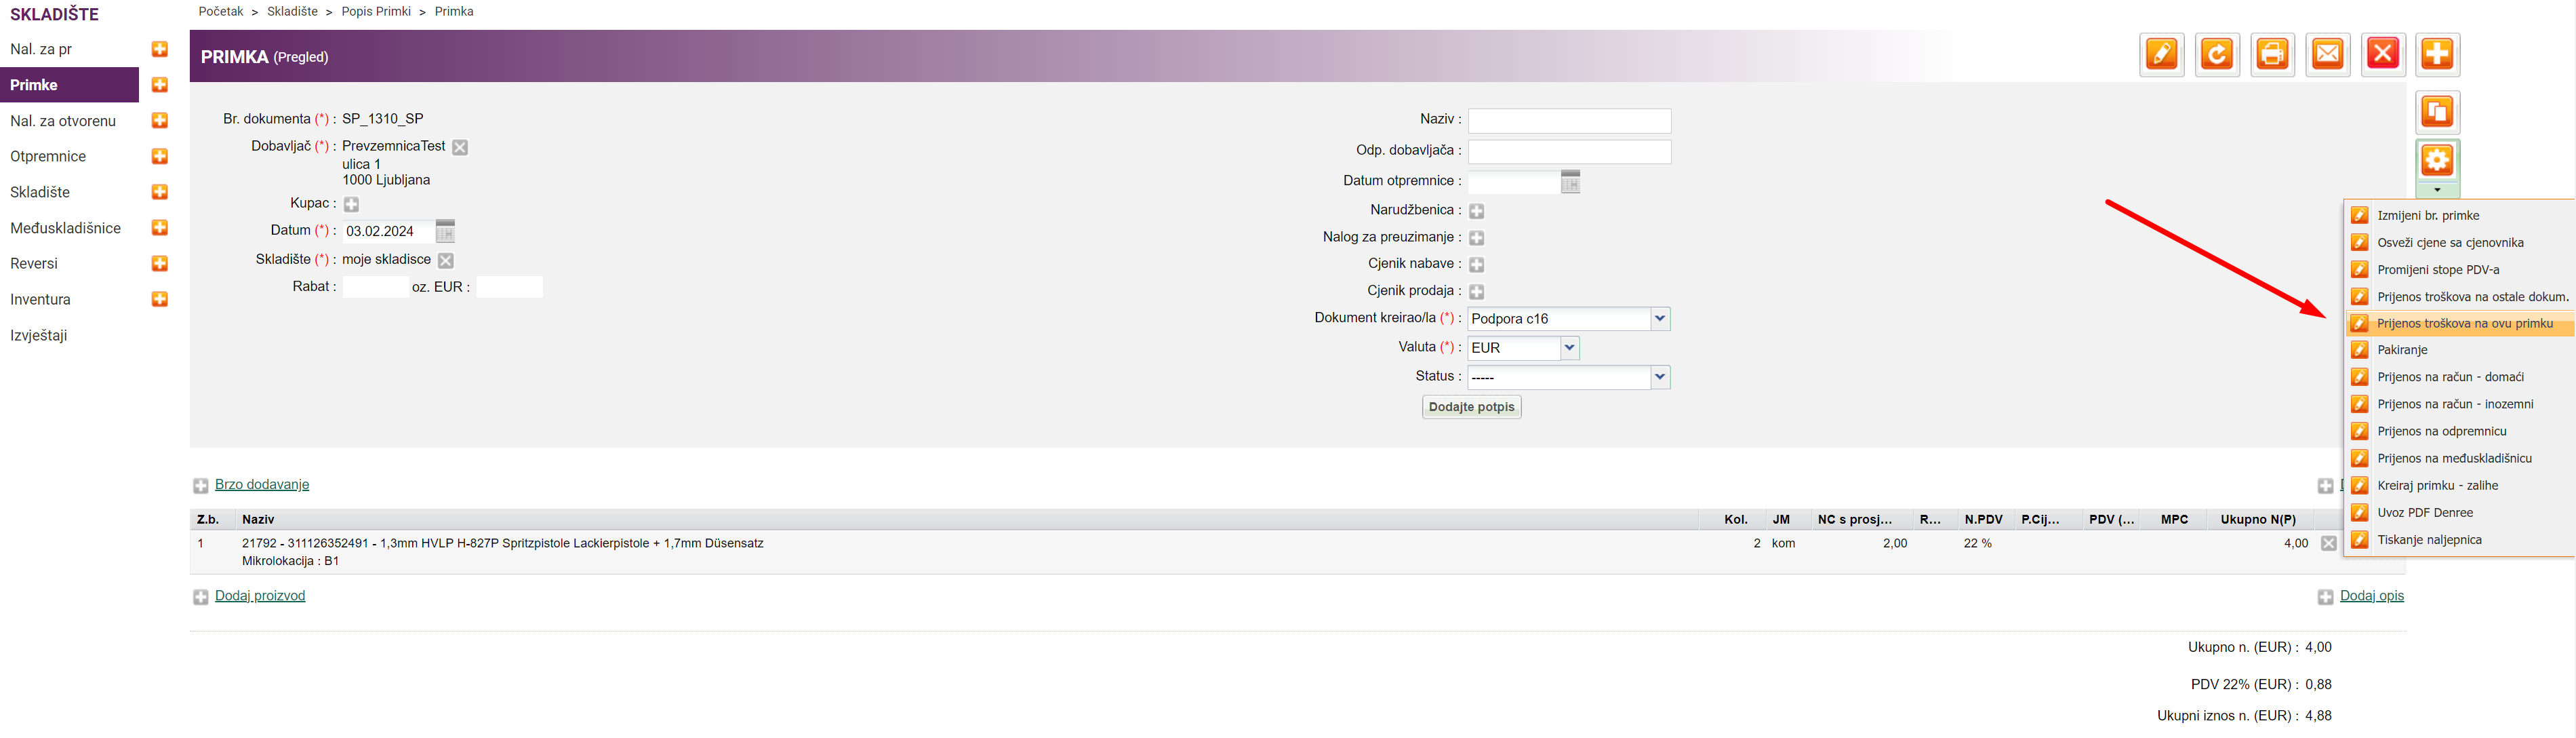The width and height of the screenshot is (2576, 738).
Task: Remove supplier PrevzemnicaTest with X icon
Action: point(460,147)
